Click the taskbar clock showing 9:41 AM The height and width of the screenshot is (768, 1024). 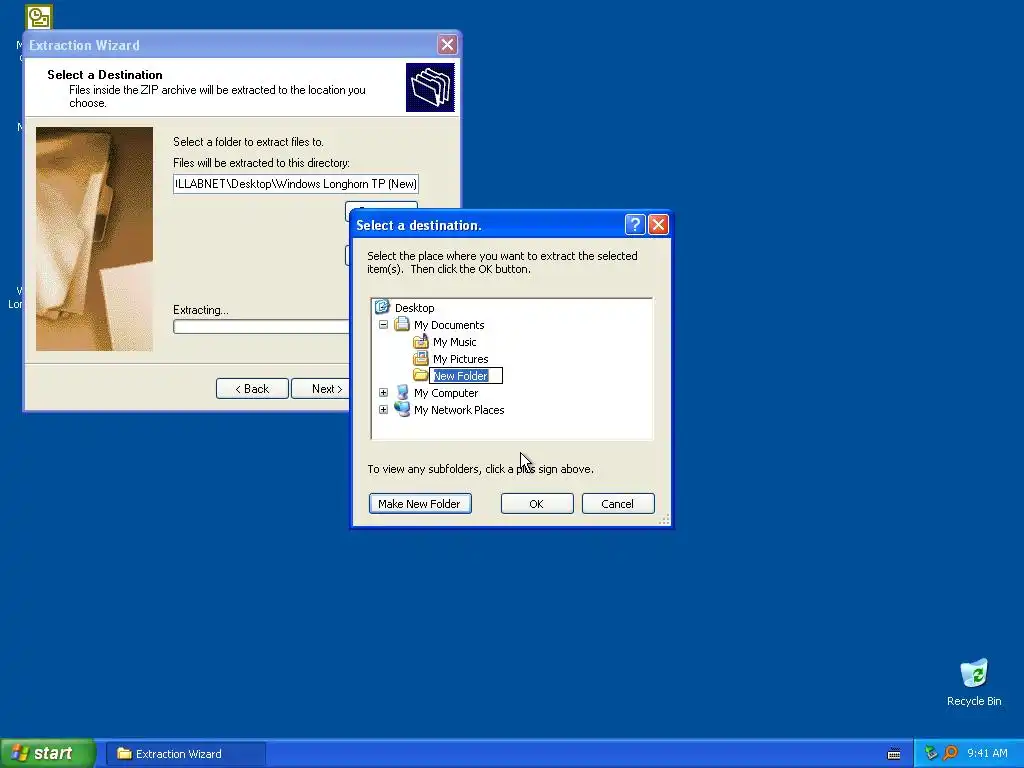987,753
